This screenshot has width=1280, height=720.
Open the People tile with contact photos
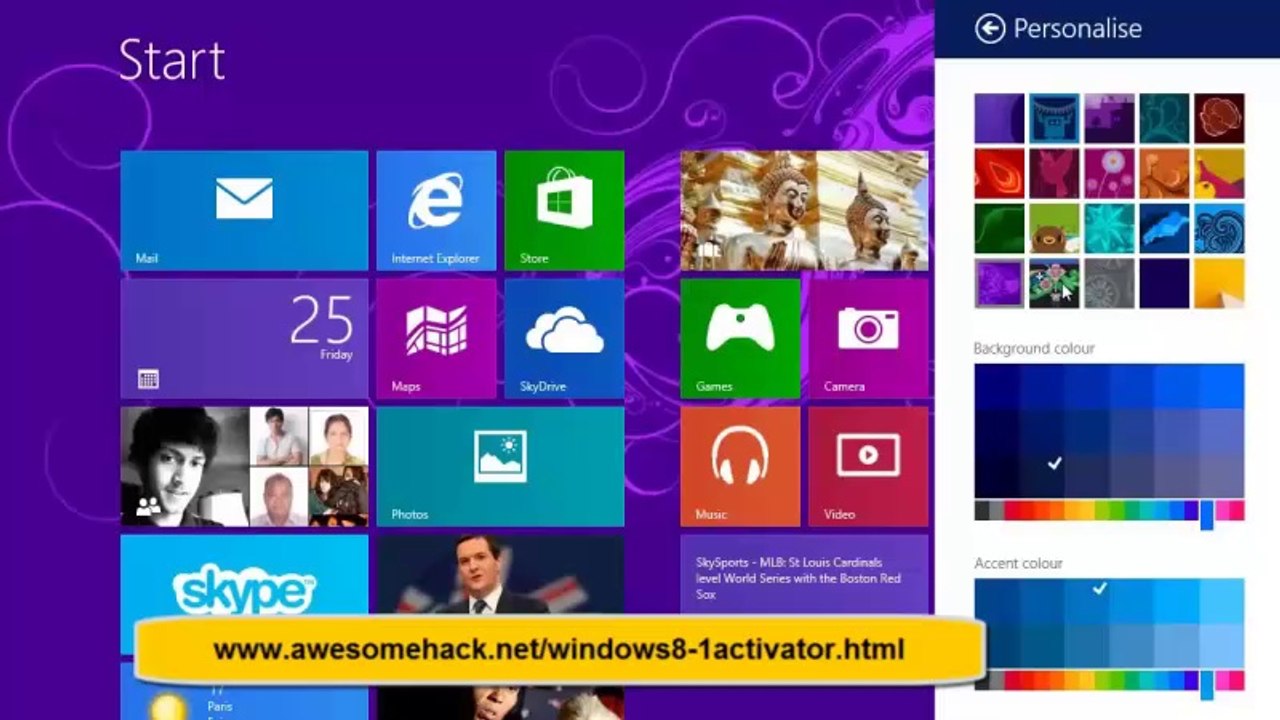244,466
